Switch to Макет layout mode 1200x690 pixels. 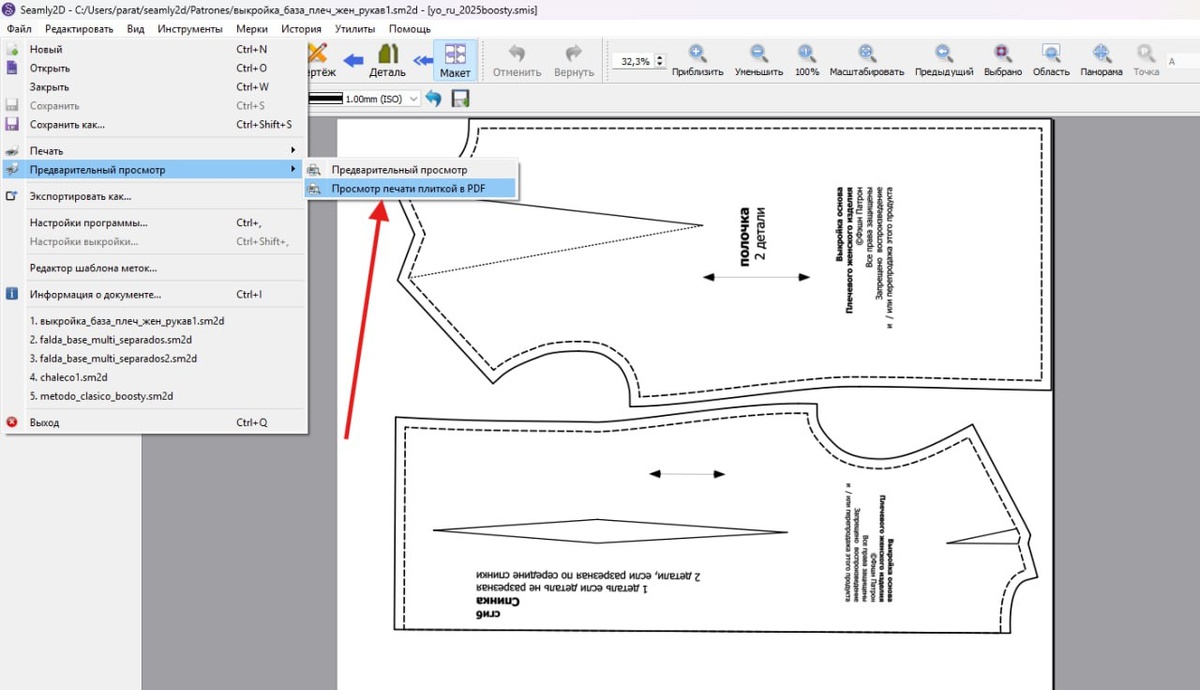click(x=455, y=60)
